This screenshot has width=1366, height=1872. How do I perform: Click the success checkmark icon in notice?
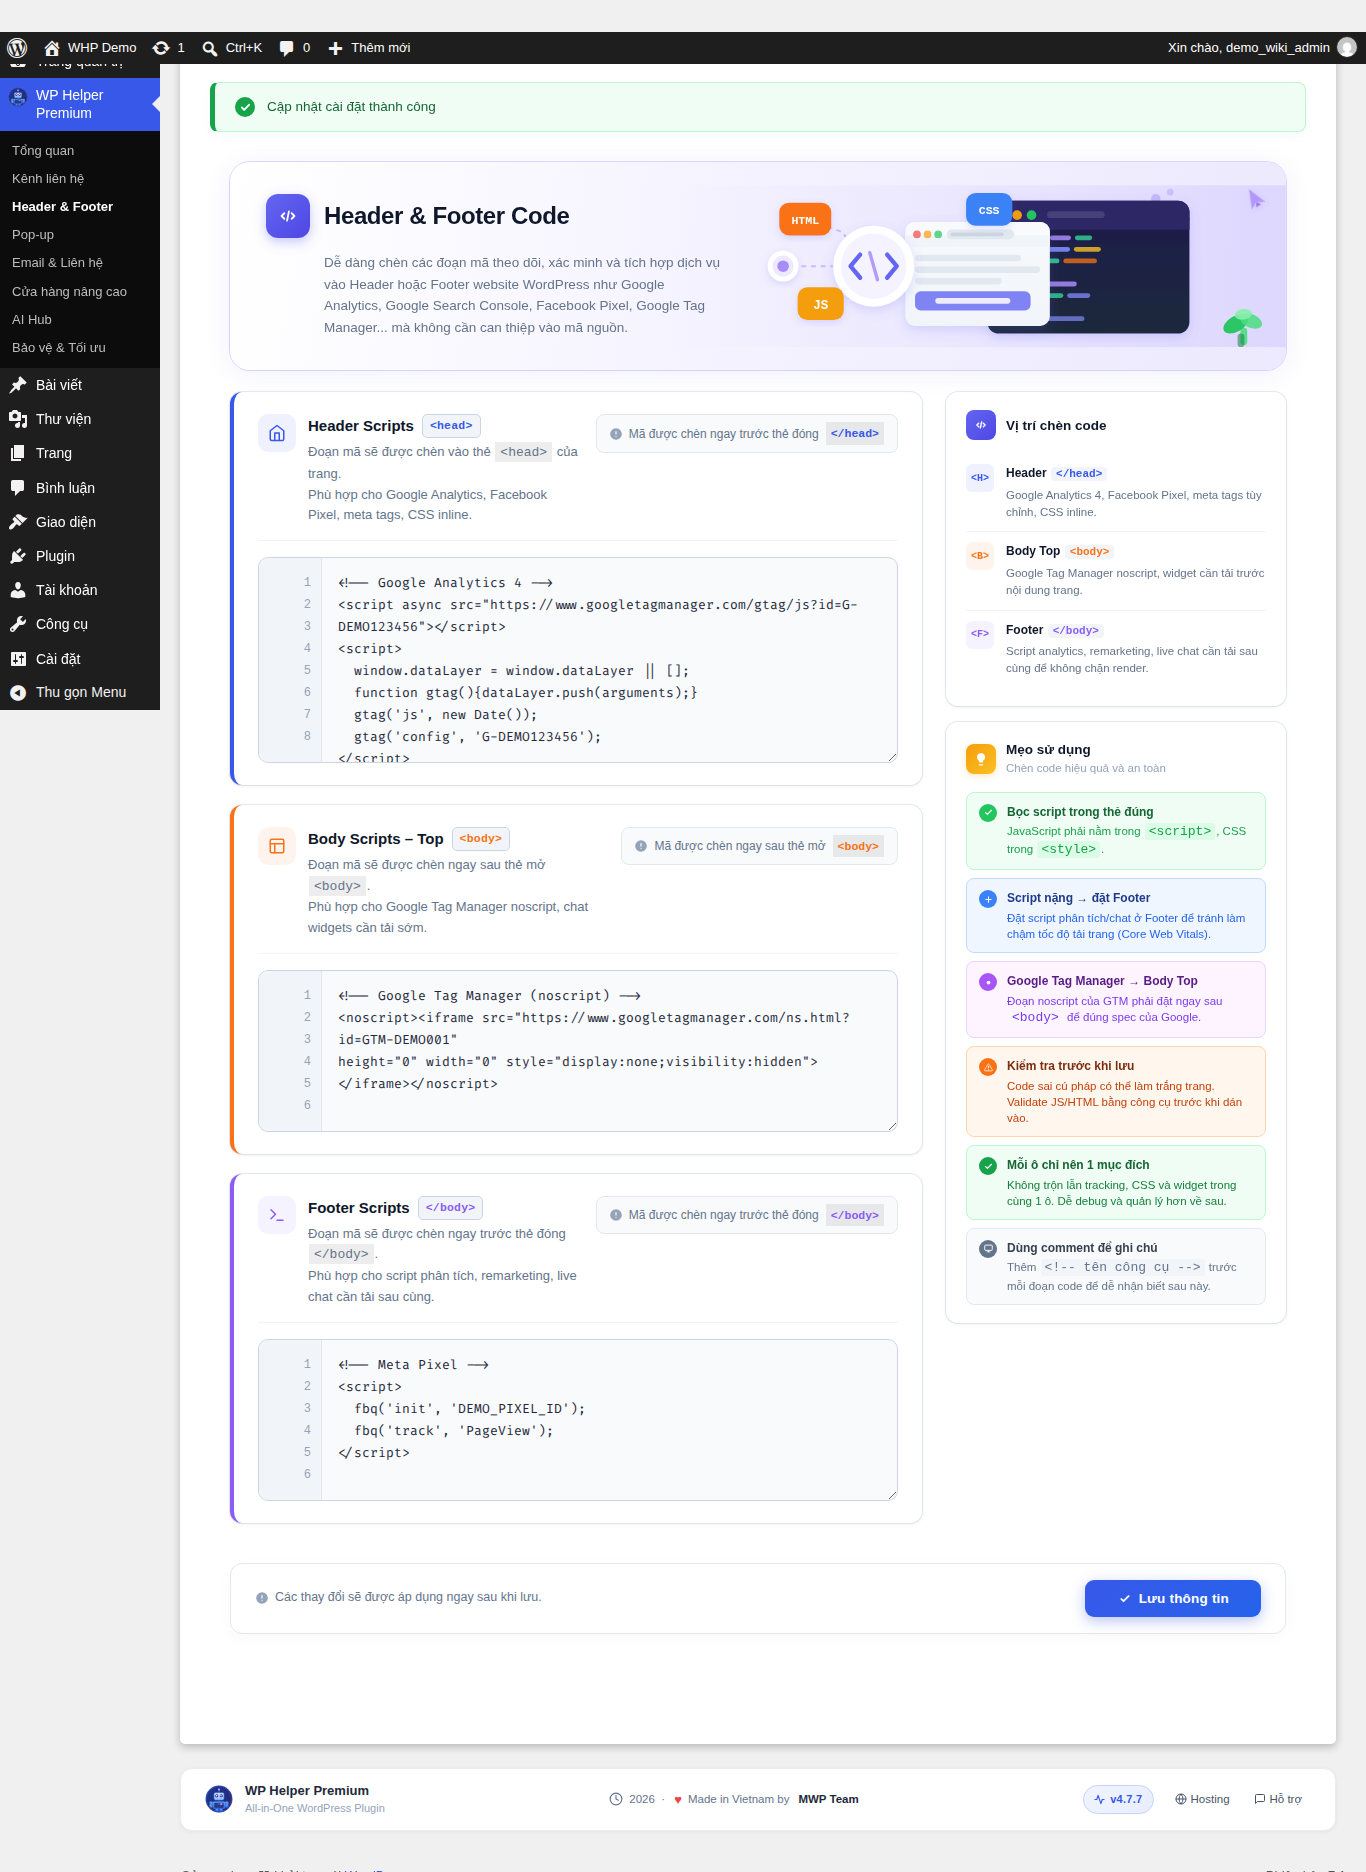pyautogui.click(x=245, y=107)
